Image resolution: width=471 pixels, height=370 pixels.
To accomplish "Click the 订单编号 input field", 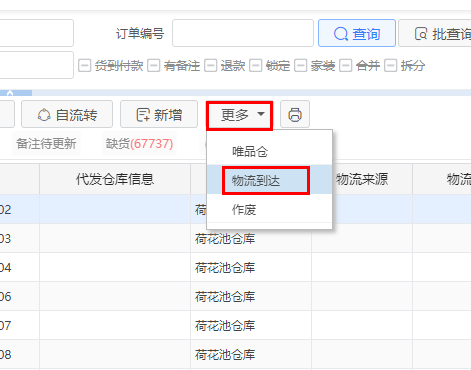I will tap(243, 33).
